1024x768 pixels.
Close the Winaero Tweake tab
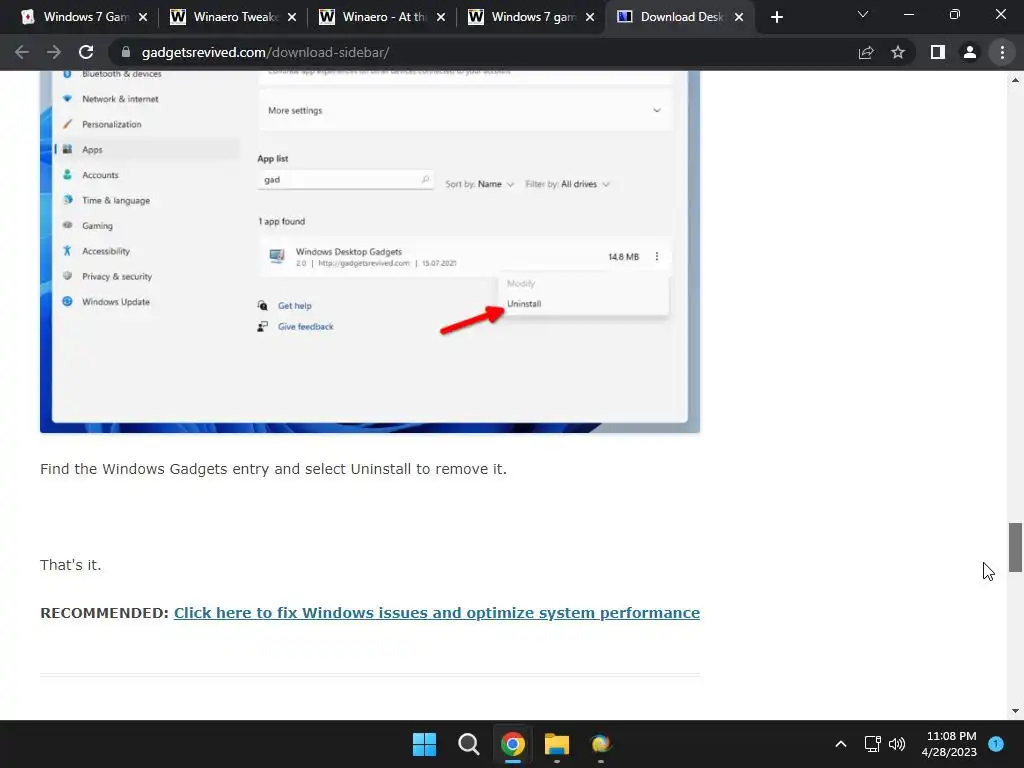tap(292, 17)
